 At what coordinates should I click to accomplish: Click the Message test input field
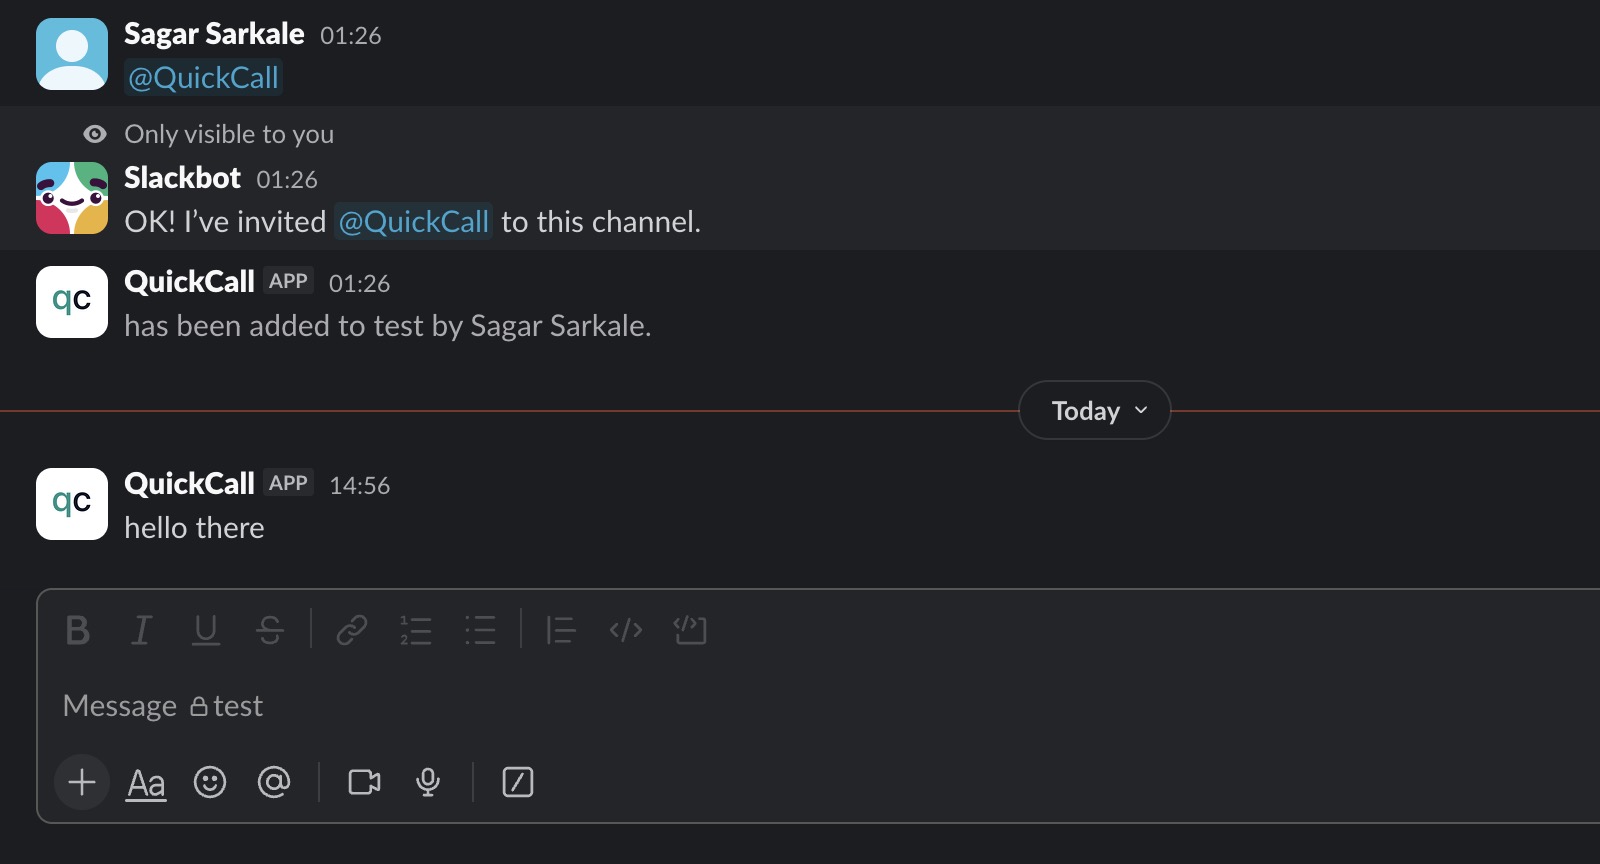(x=700, y=706)
